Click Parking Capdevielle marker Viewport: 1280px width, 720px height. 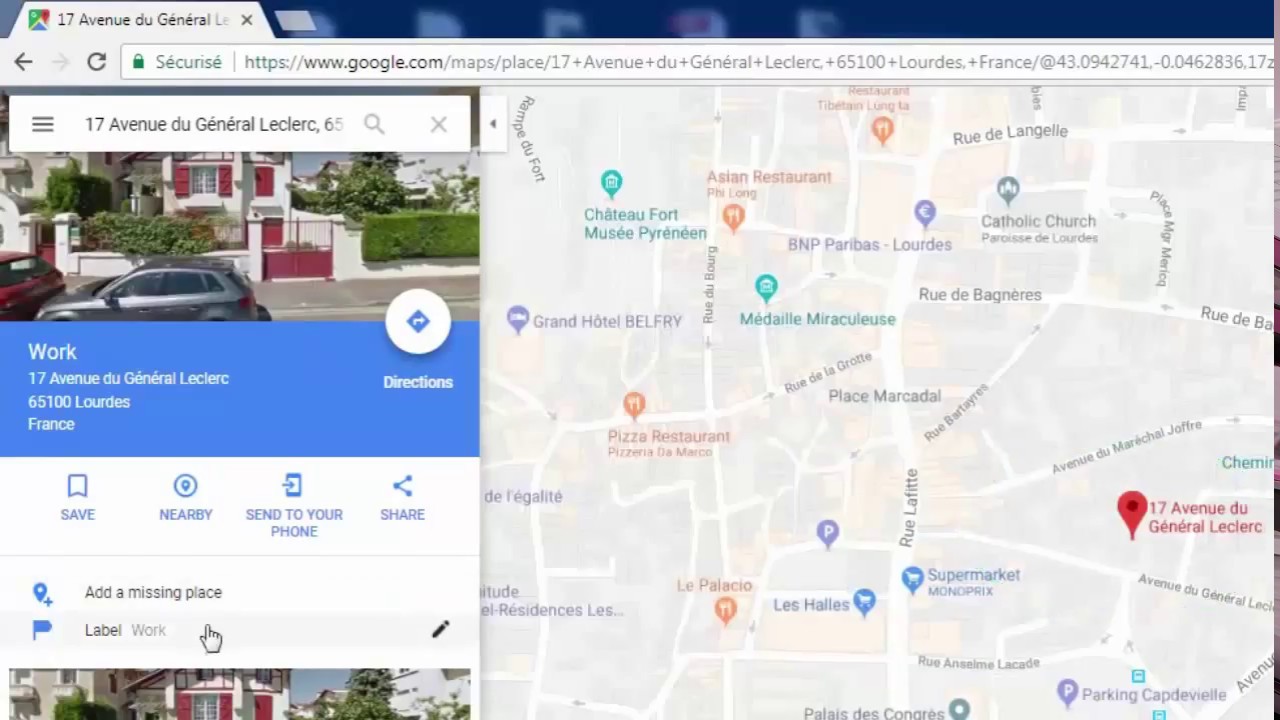(x=1067, y=692)
